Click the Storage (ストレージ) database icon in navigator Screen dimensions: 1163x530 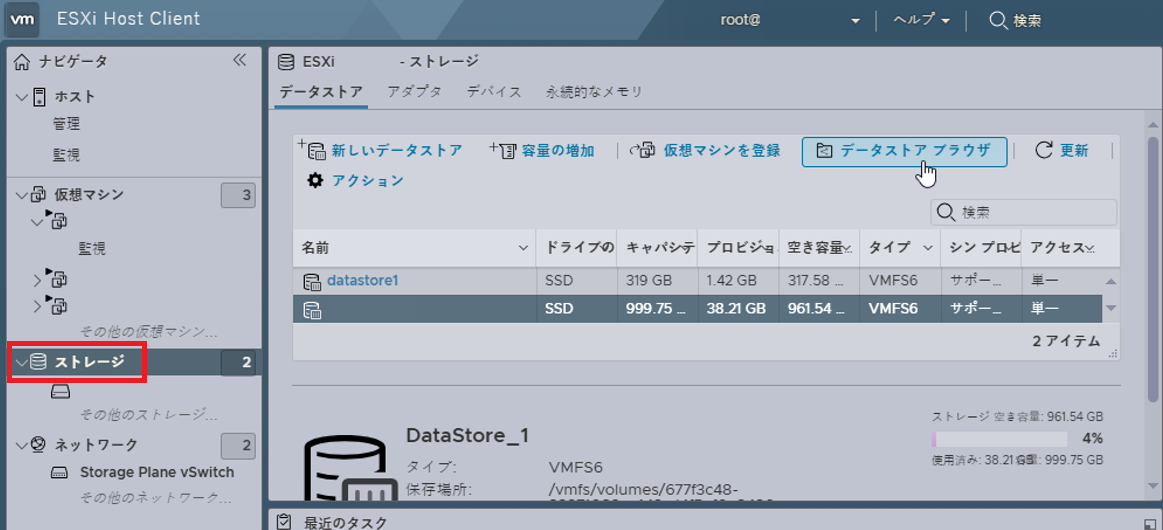pos(39,362)
